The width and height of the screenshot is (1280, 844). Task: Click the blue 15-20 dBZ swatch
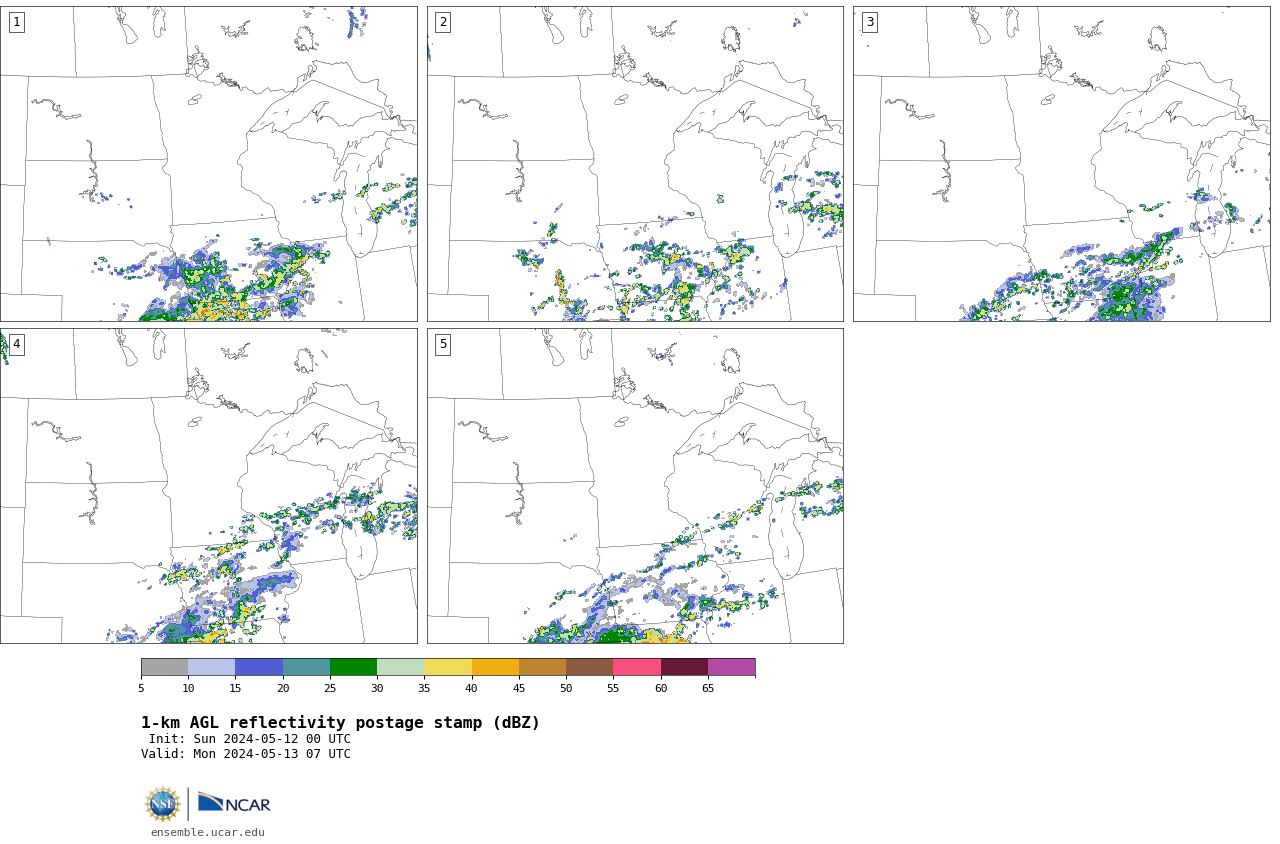(x=259, y=667)
